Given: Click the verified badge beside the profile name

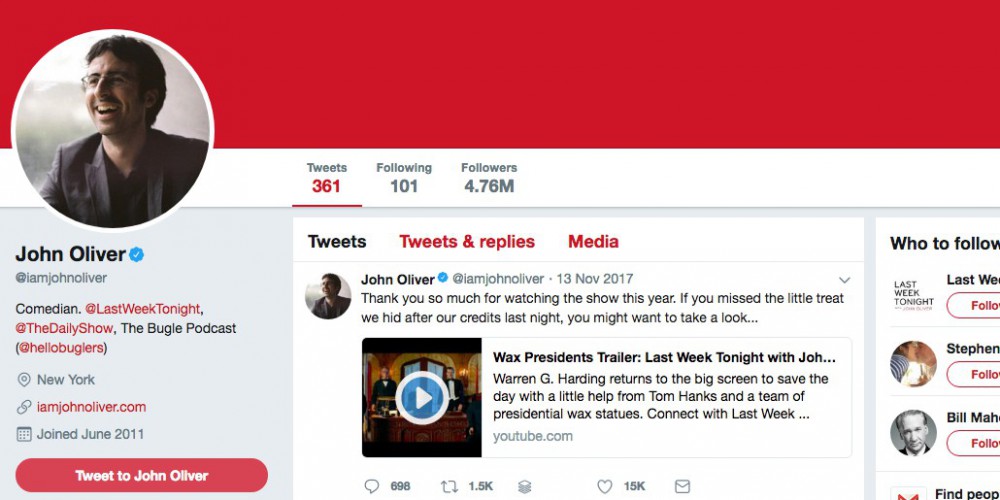Looking at the screenshot, I should coord(137,254).
